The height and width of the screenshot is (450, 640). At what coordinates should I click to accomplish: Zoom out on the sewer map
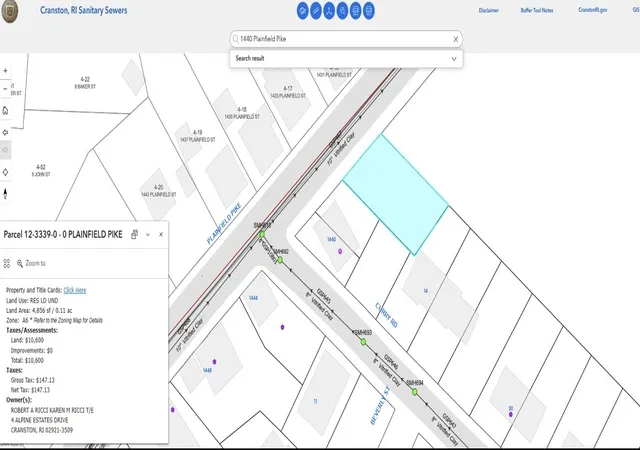point(5,89)
